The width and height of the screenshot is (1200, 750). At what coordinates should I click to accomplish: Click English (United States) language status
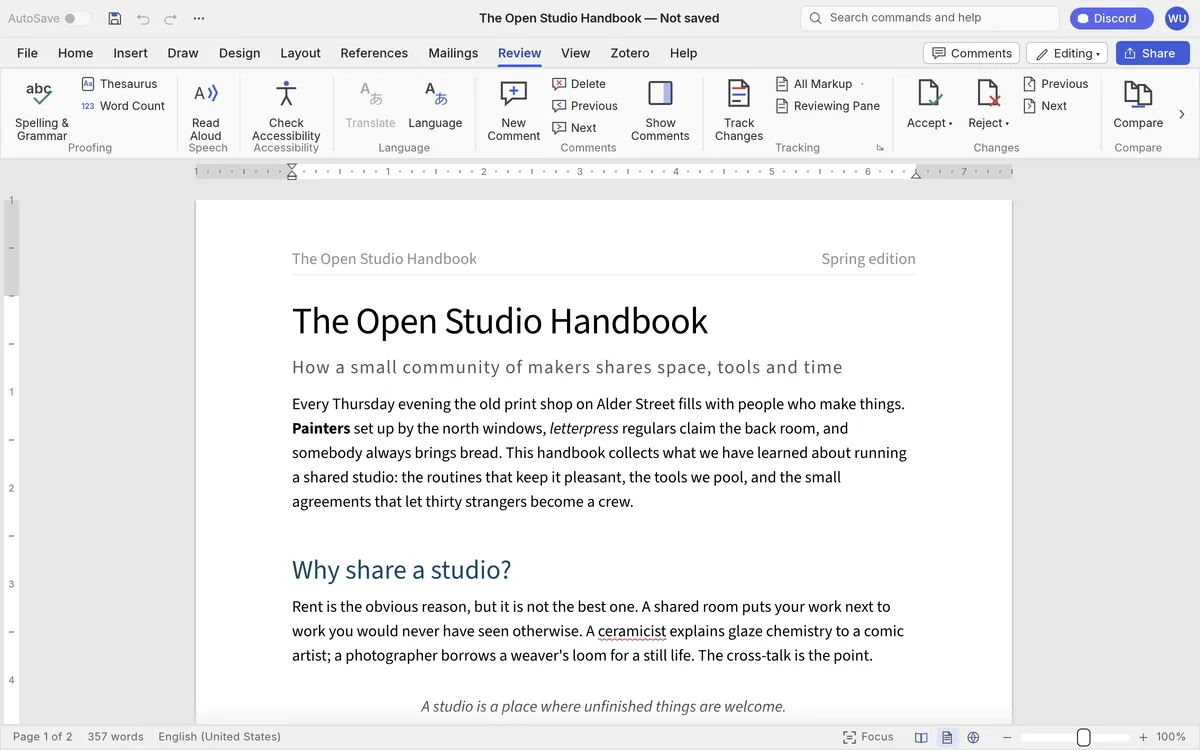219,737
